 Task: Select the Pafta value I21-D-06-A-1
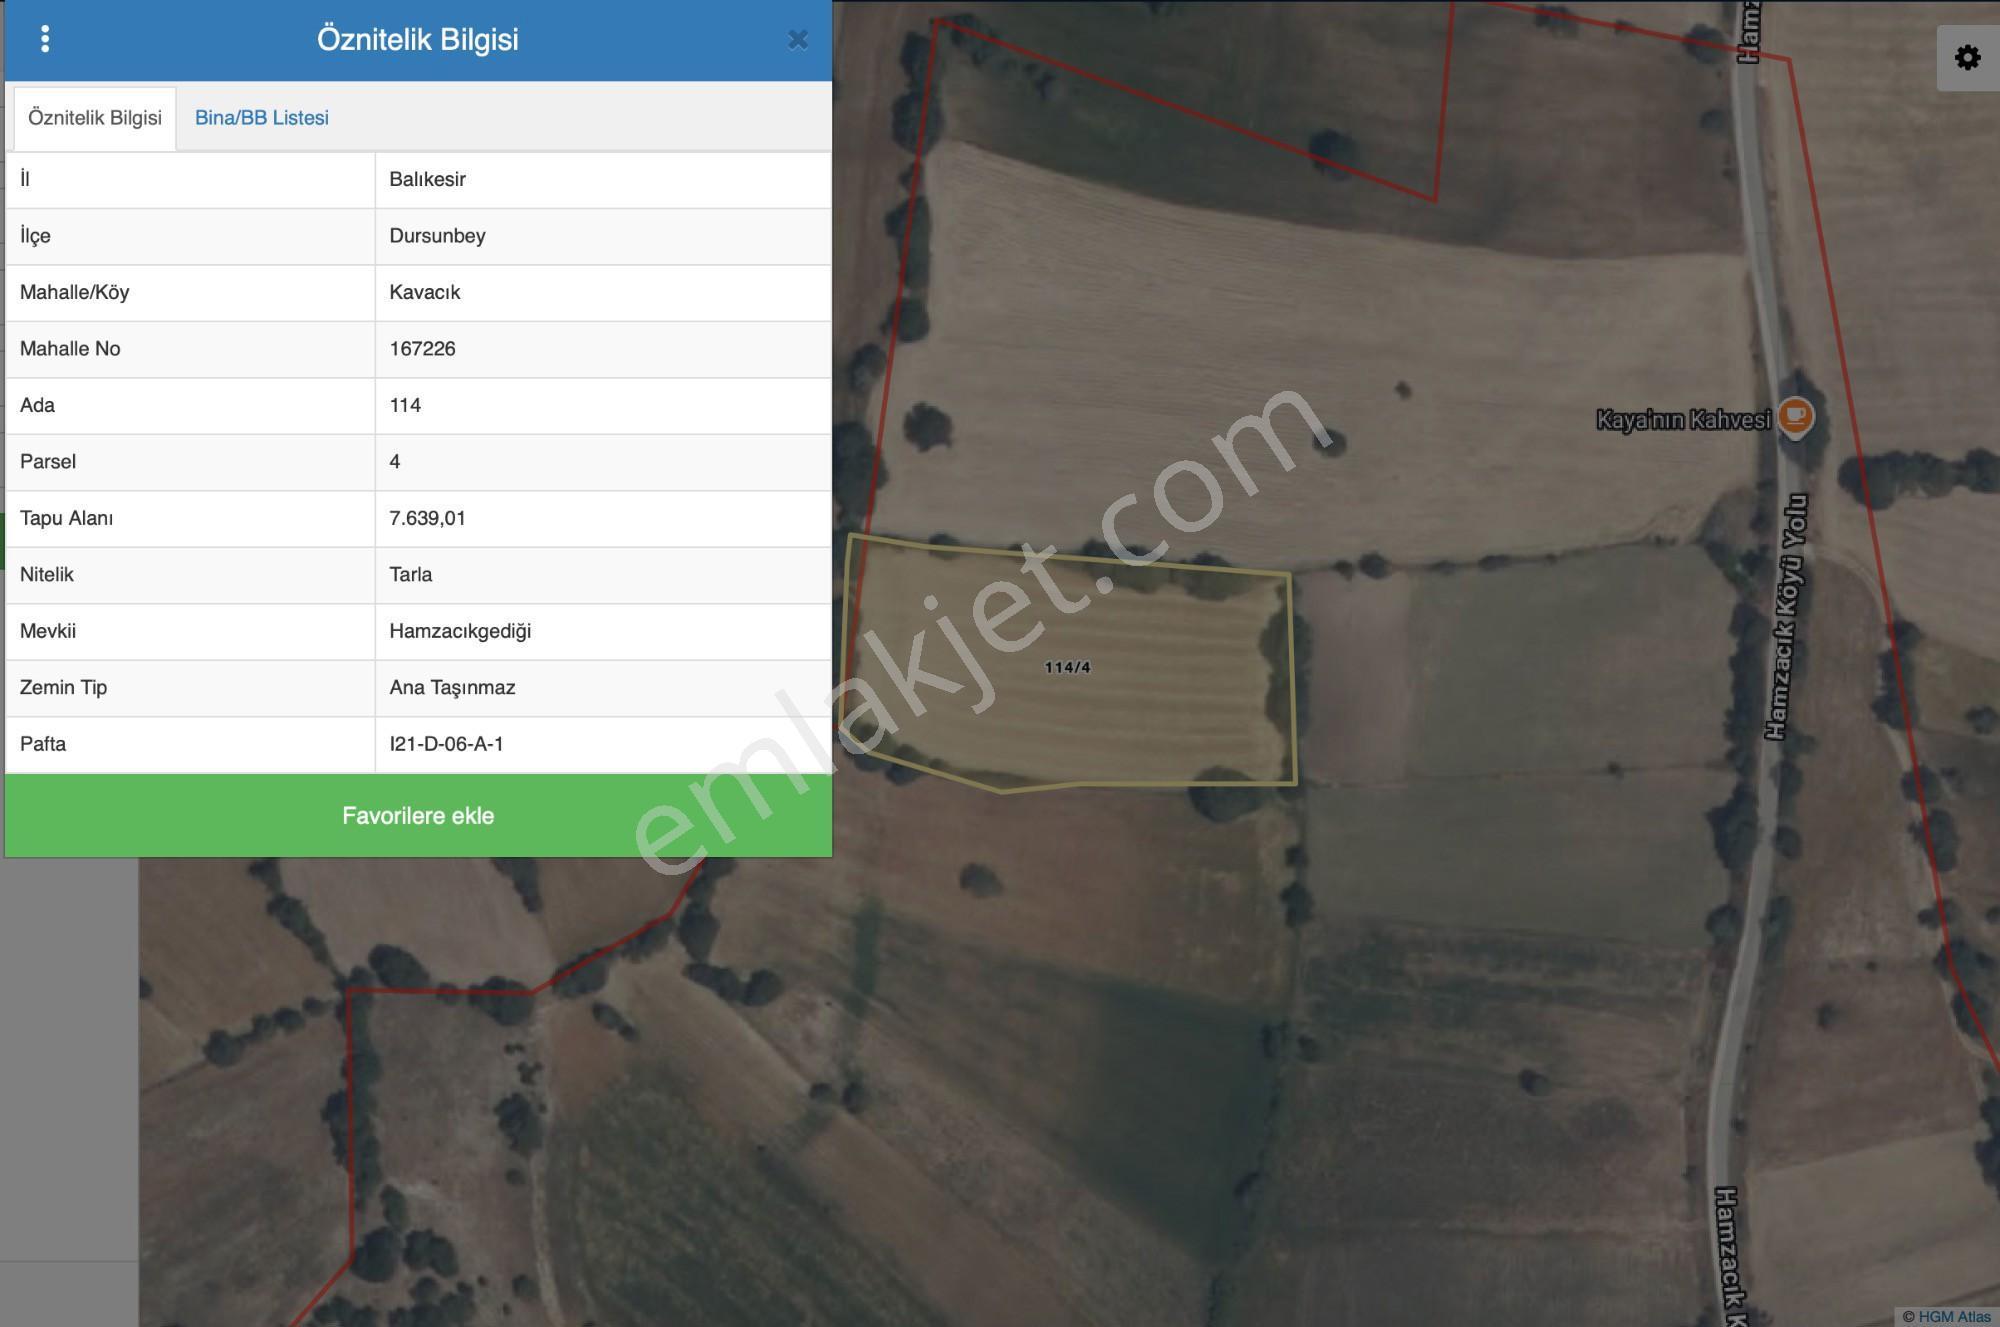pos(447,744)
